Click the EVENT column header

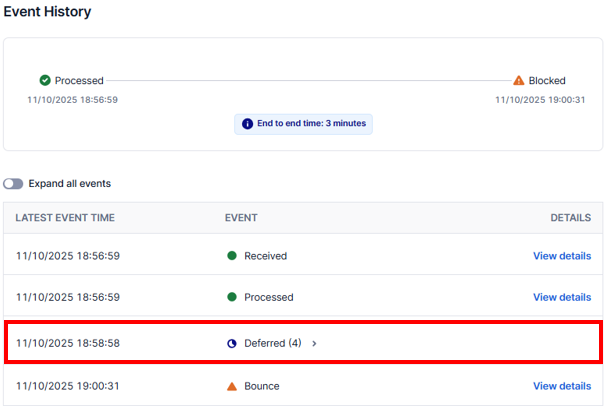(x=241, y=218)
